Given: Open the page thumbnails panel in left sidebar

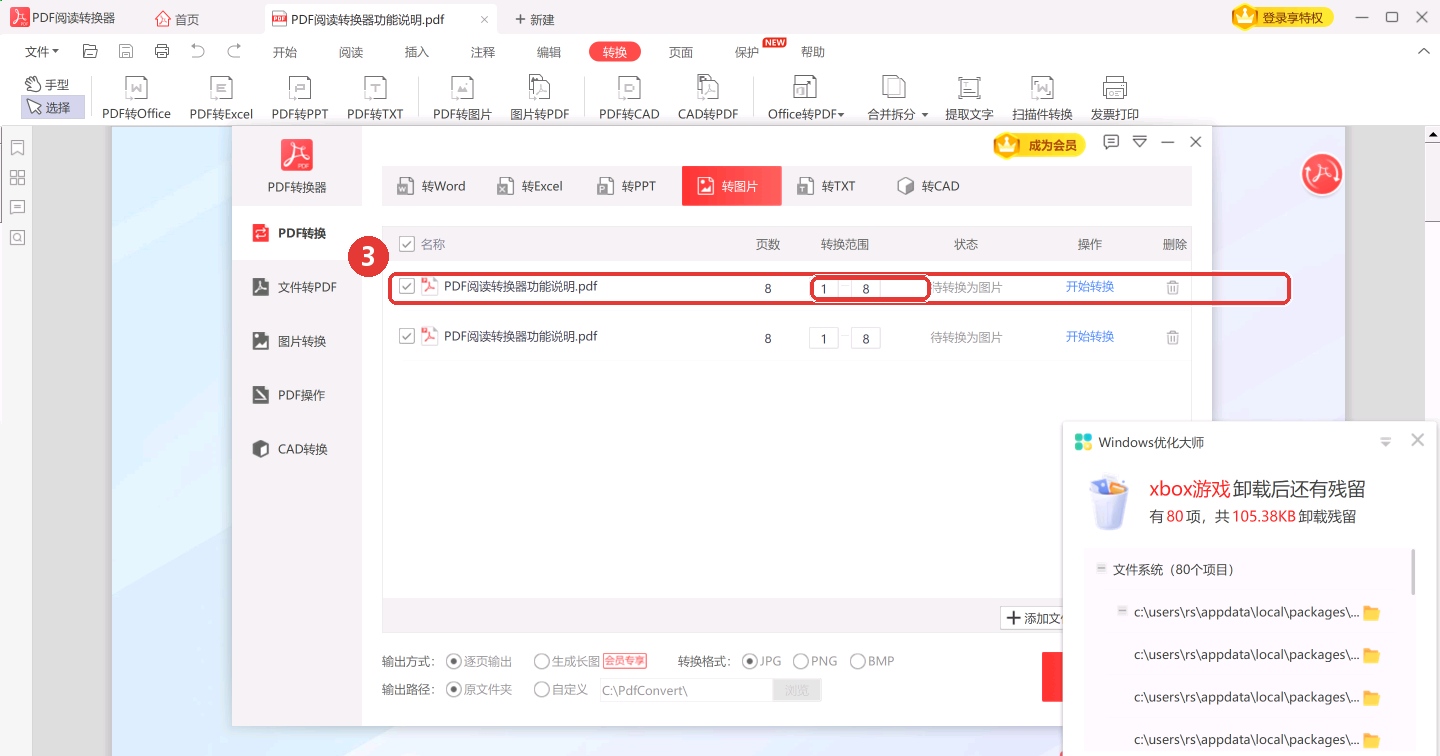Looking at the screenshot, I should (x=17, y=178).
